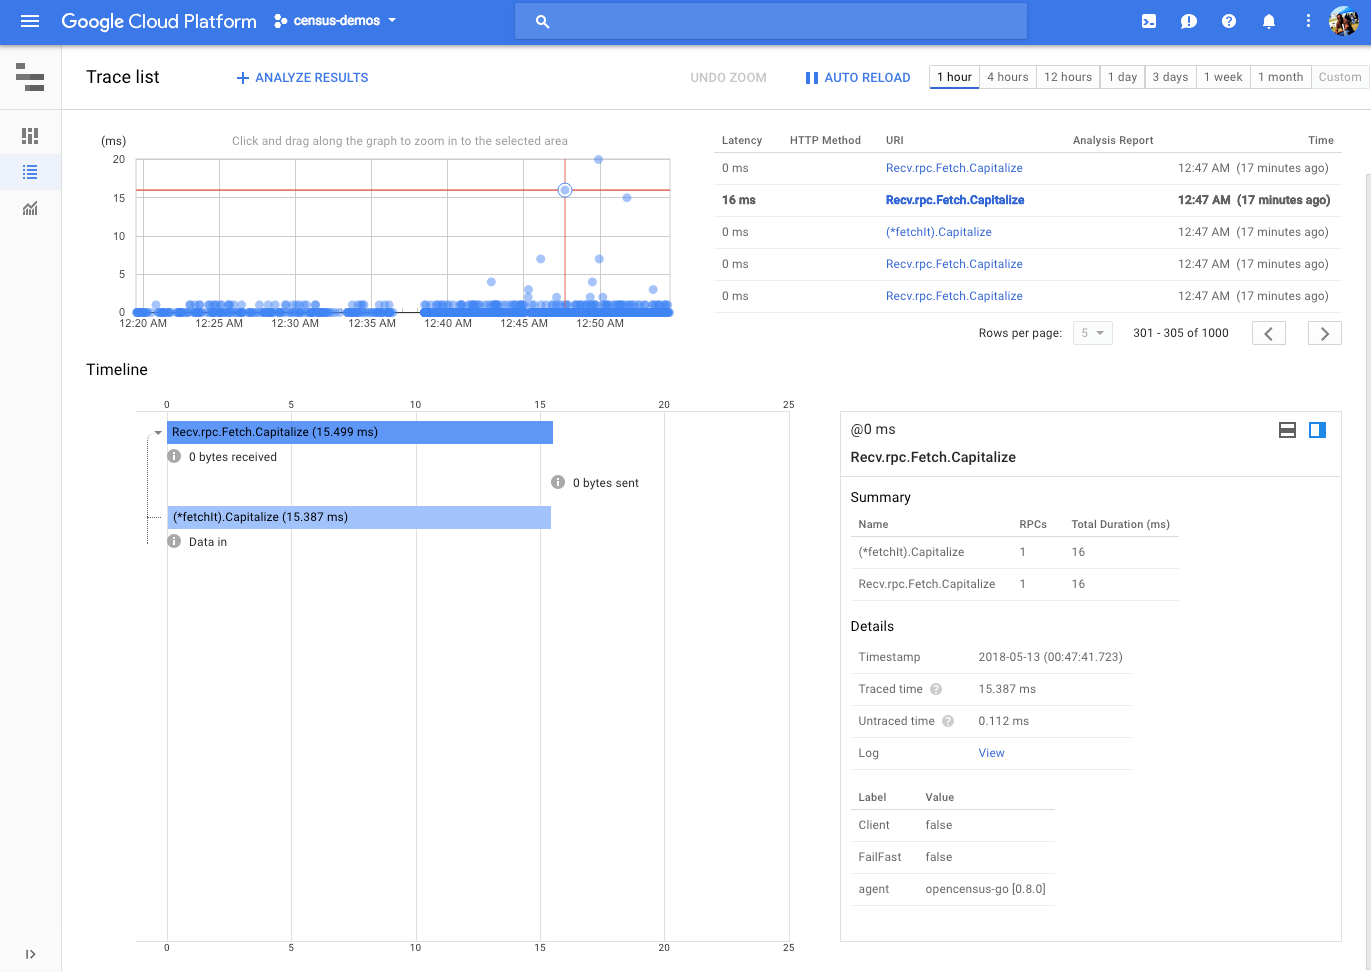Viewport: 1371px width, 972px height.
Task: Collapse Recv.rpc.Fetch.Capitalize span tree arrow
Action: pos(158,433)
